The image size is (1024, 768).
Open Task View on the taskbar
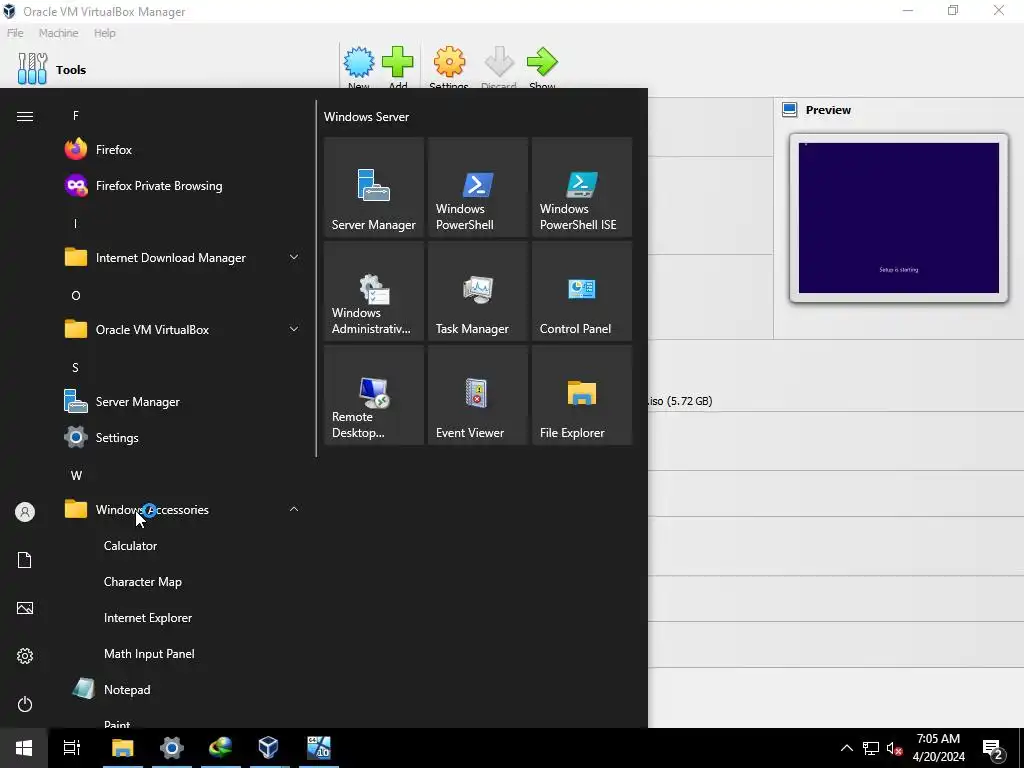pyautogui.click(x=72, y=748)
